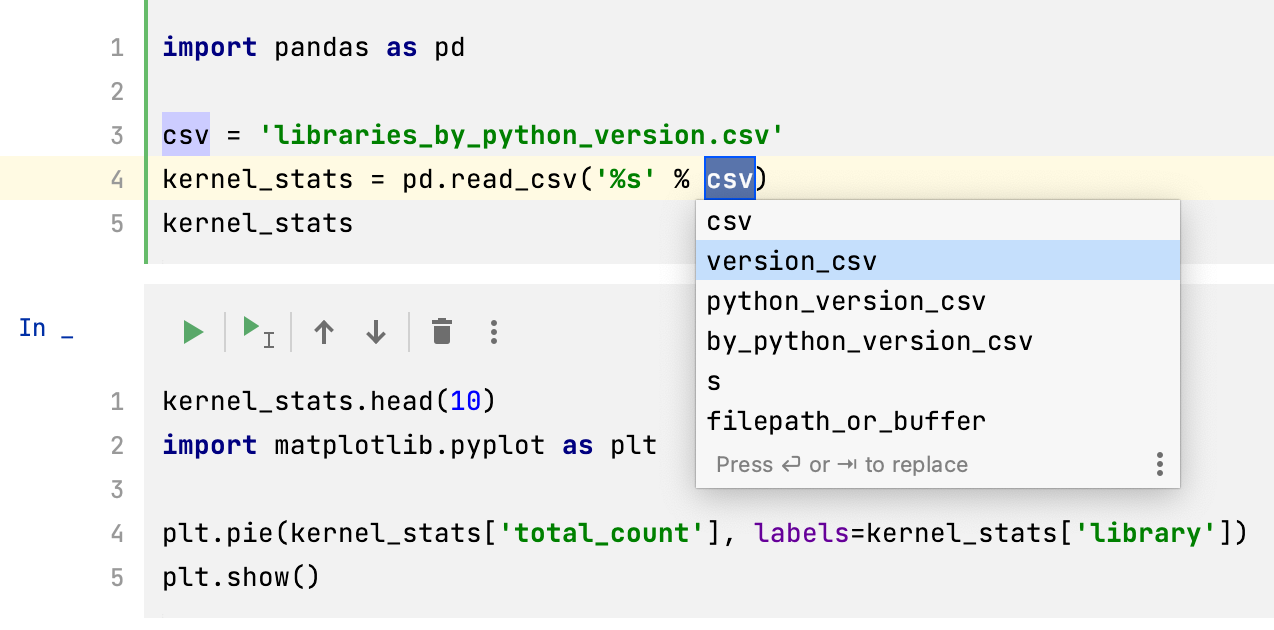Select the csv suggestion
Viewport: 1274px width, 630px height.
(x=731, y=220)
